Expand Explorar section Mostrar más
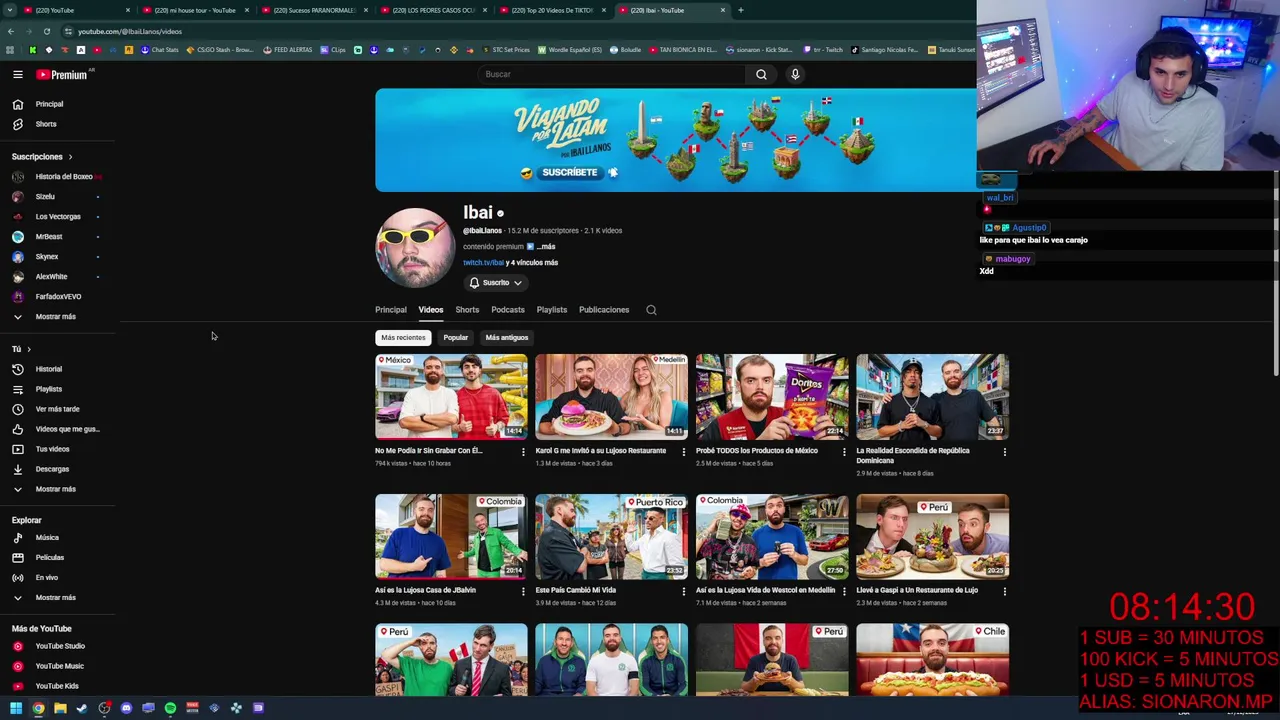The width and height of the screenshot is (1280, 720). (x=58, y=597)
